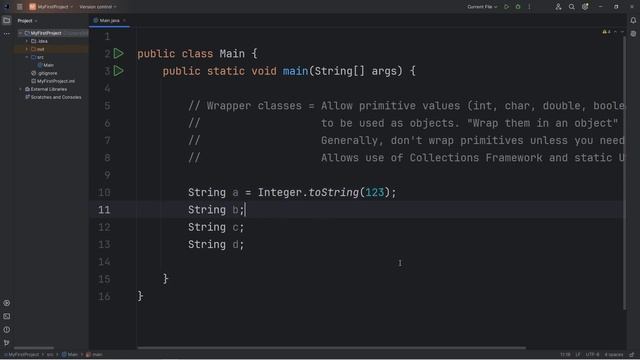Change LF line separator setting
This screenshot has height=360, width=640.
[x=578, y=355]
